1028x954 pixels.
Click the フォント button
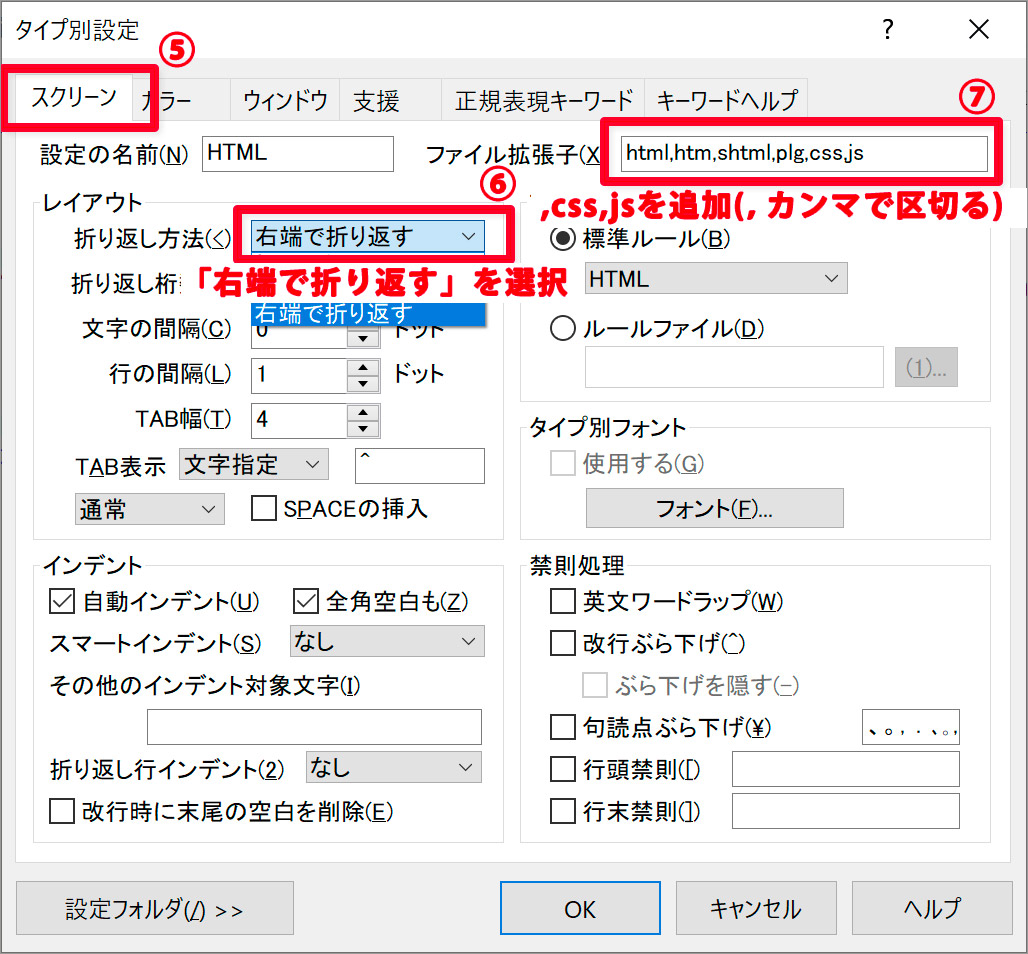click(x=714, y=508)
